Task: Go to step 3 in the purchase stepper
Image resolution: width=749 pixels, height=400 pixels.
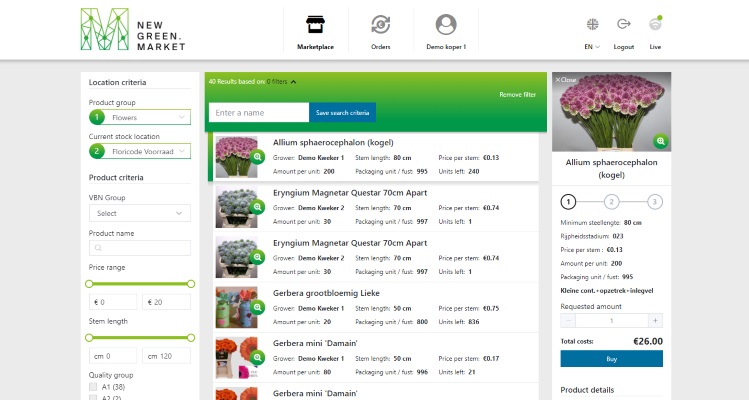Action: pyautogui.click(x=655, y=202)
